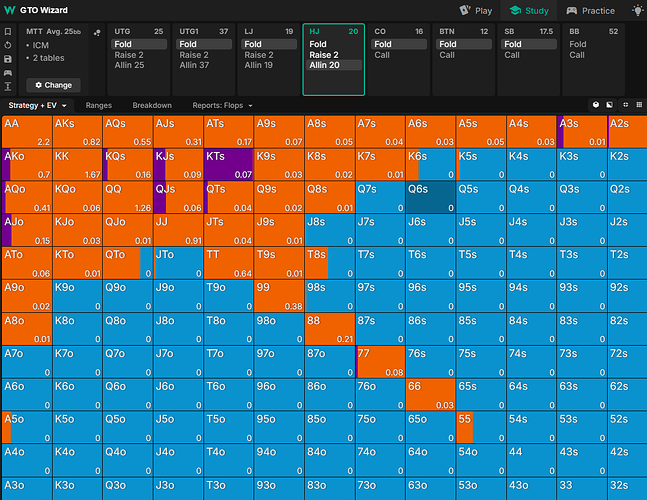
Task: Click the four-quadrant layout icon
Action: click(626, 105)
